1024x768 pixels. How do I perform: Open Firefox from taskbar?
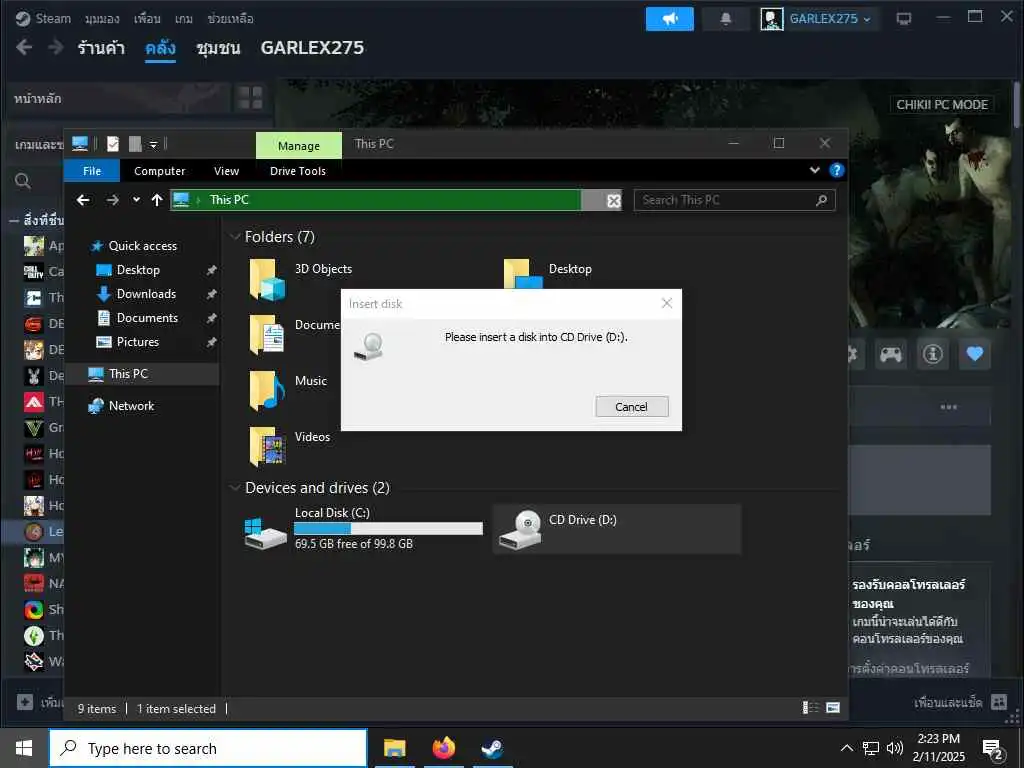click(x=443, y=748)
